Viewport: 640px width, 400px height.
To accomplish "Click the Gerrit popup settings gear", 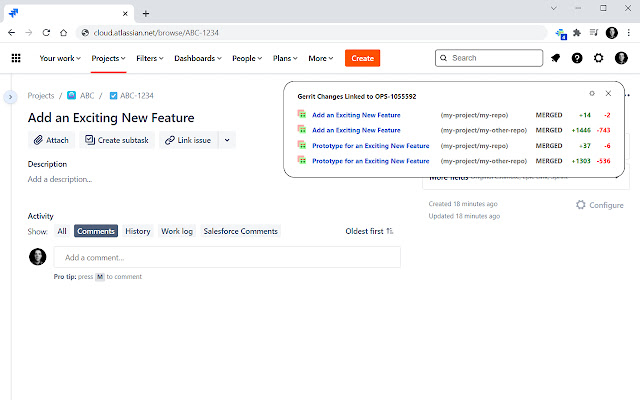I will pyautogui.click(x=592, y=93).
